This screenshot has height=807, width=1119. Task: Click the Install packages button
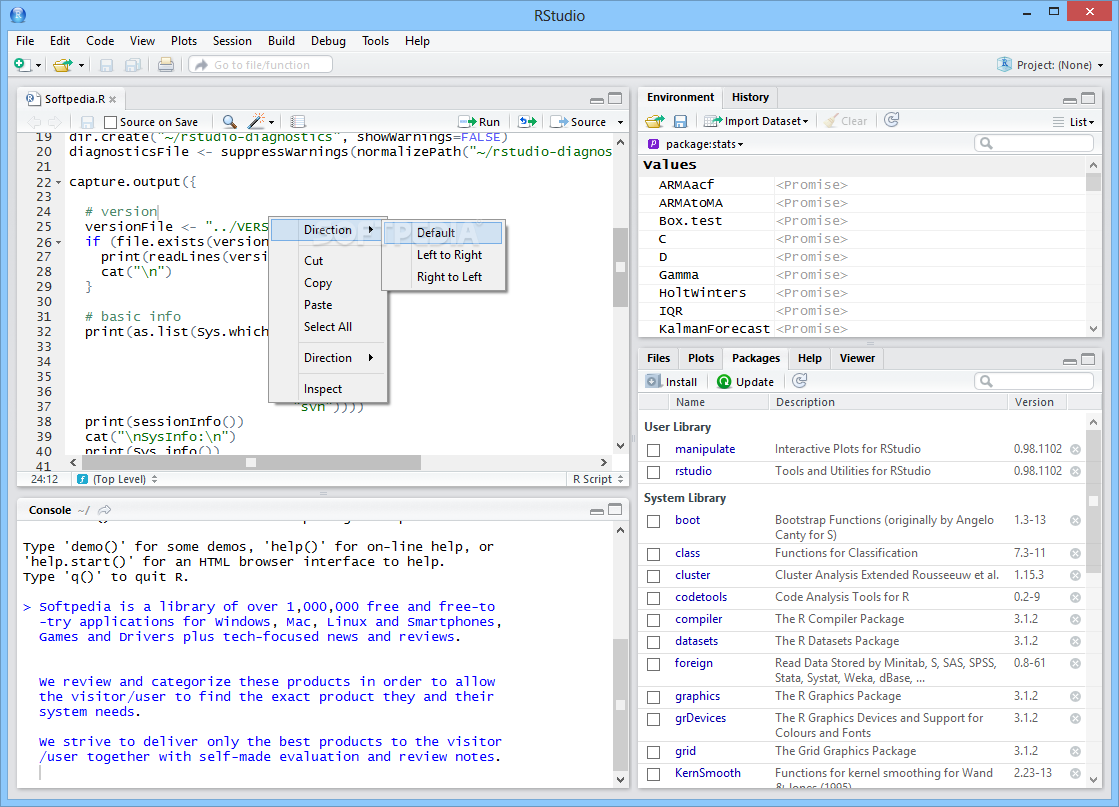pos(672,382)
